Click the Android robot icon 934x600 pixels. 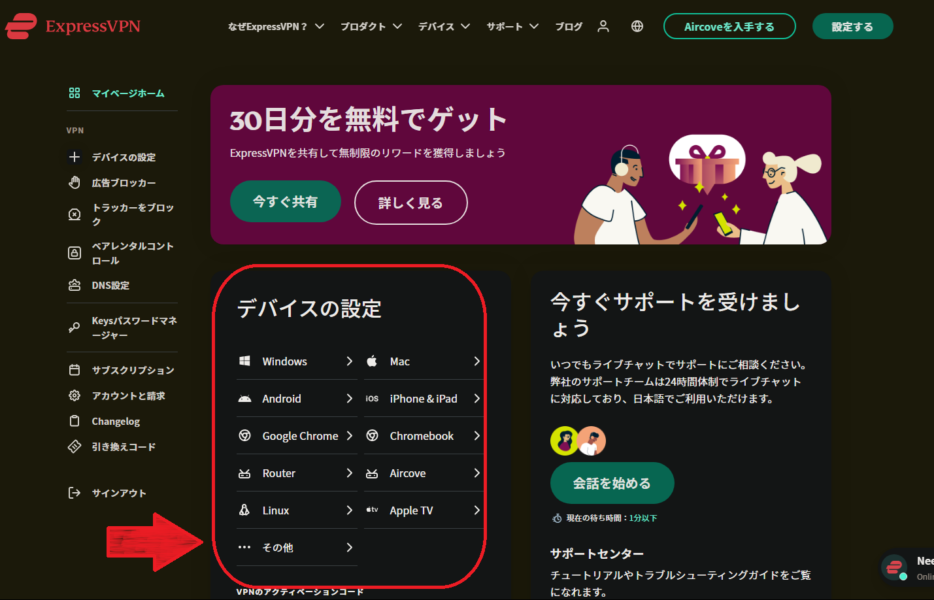(x=244, y=399)
